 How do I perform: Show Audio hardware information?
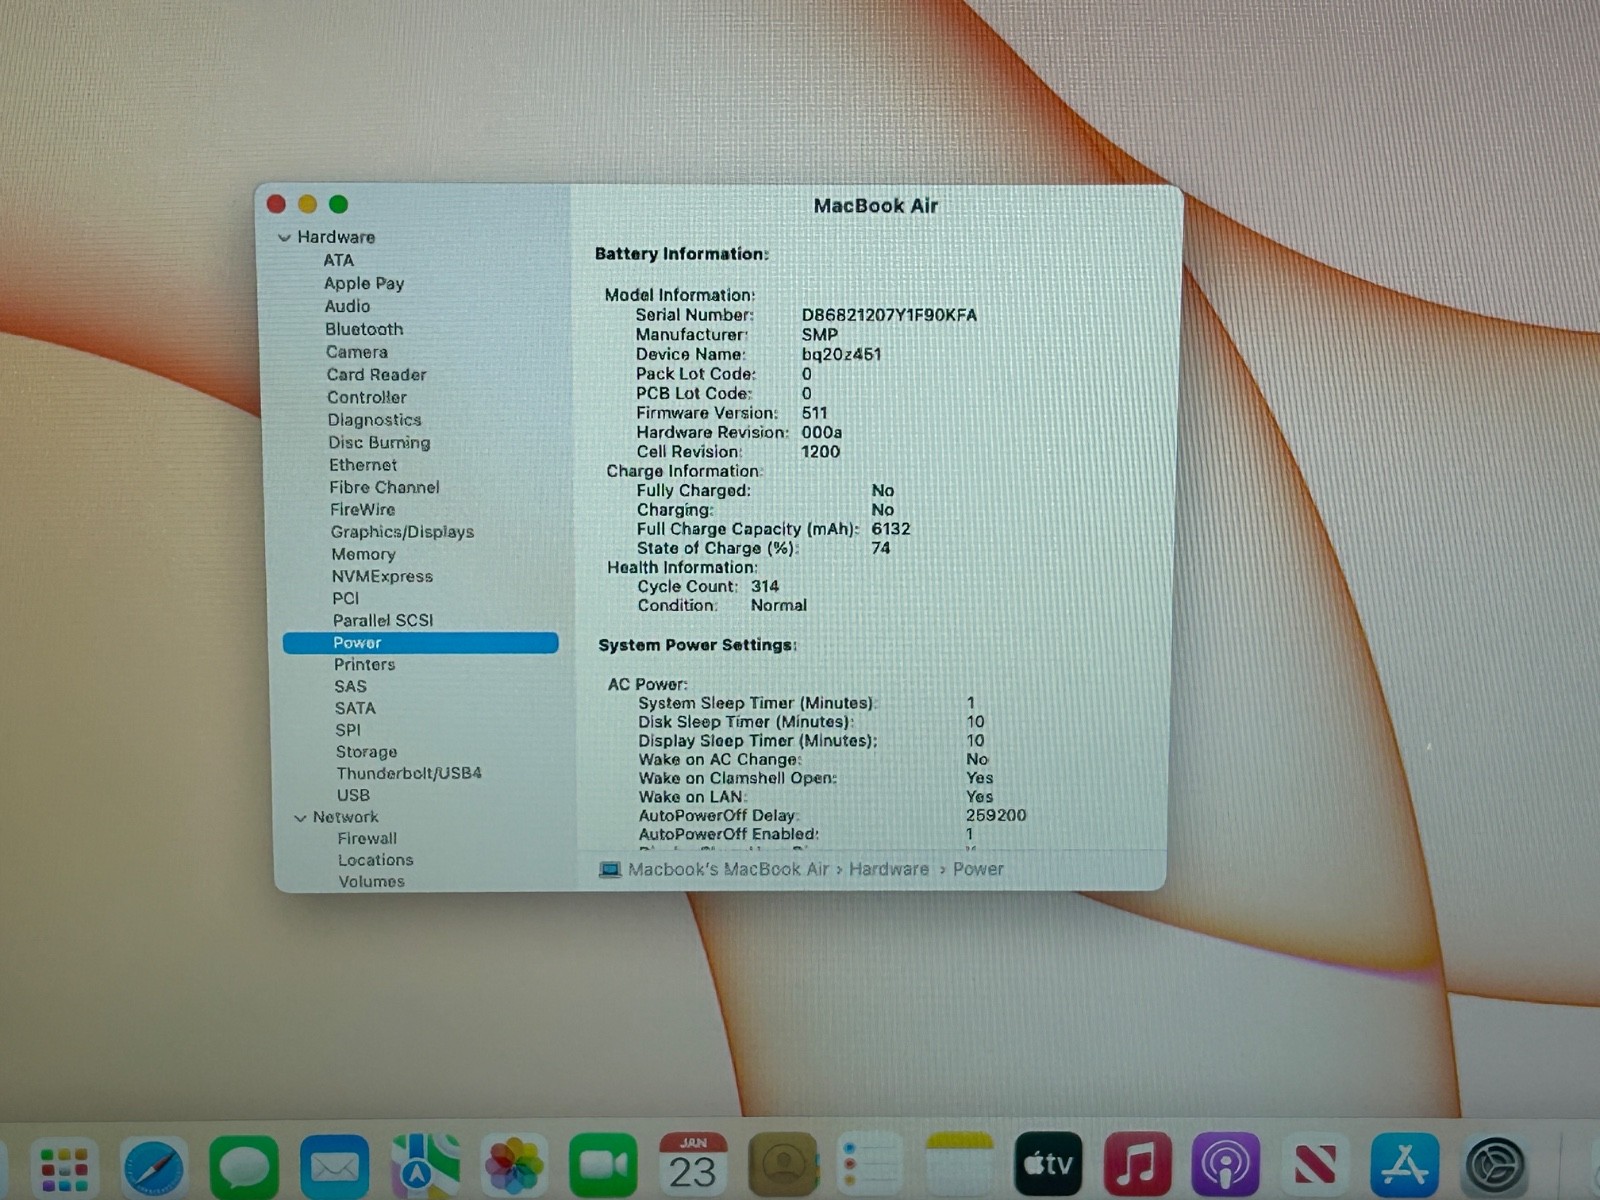pos(347,306)
